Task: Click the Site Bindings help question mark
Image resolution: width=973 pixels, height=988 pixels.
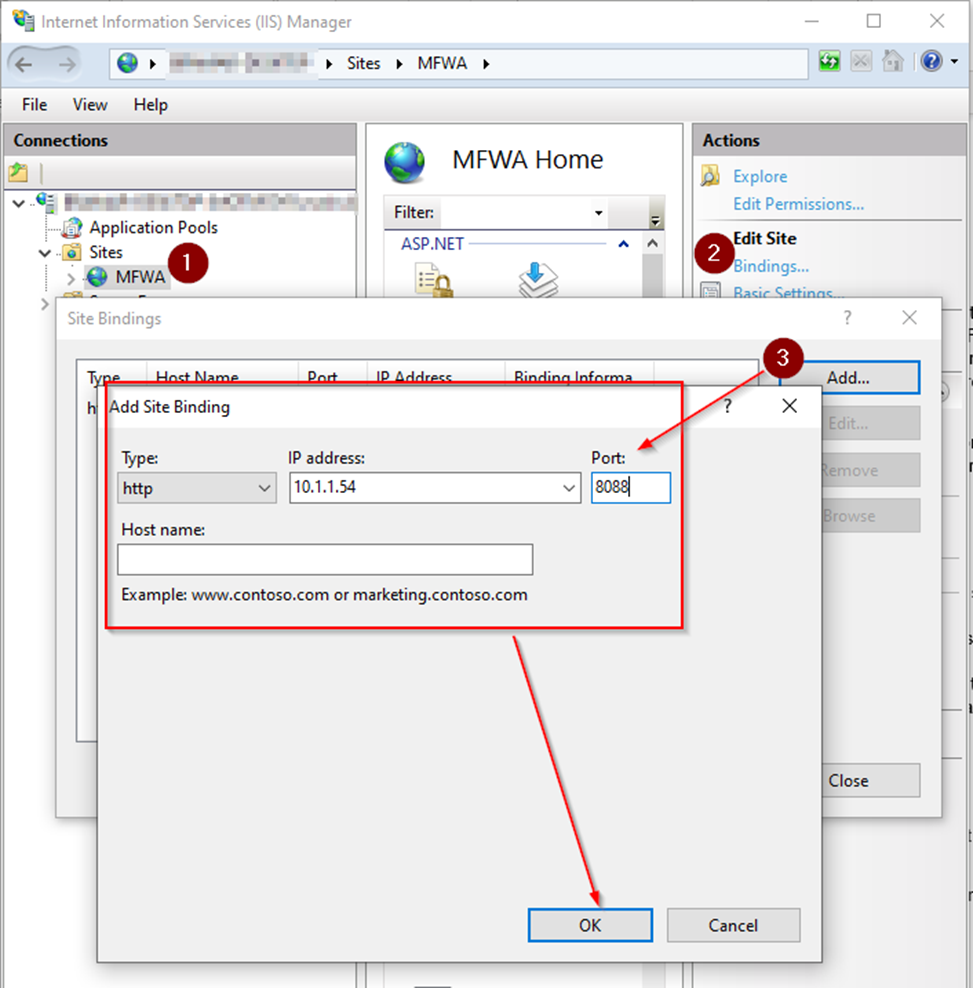Action: click(848, 318)
